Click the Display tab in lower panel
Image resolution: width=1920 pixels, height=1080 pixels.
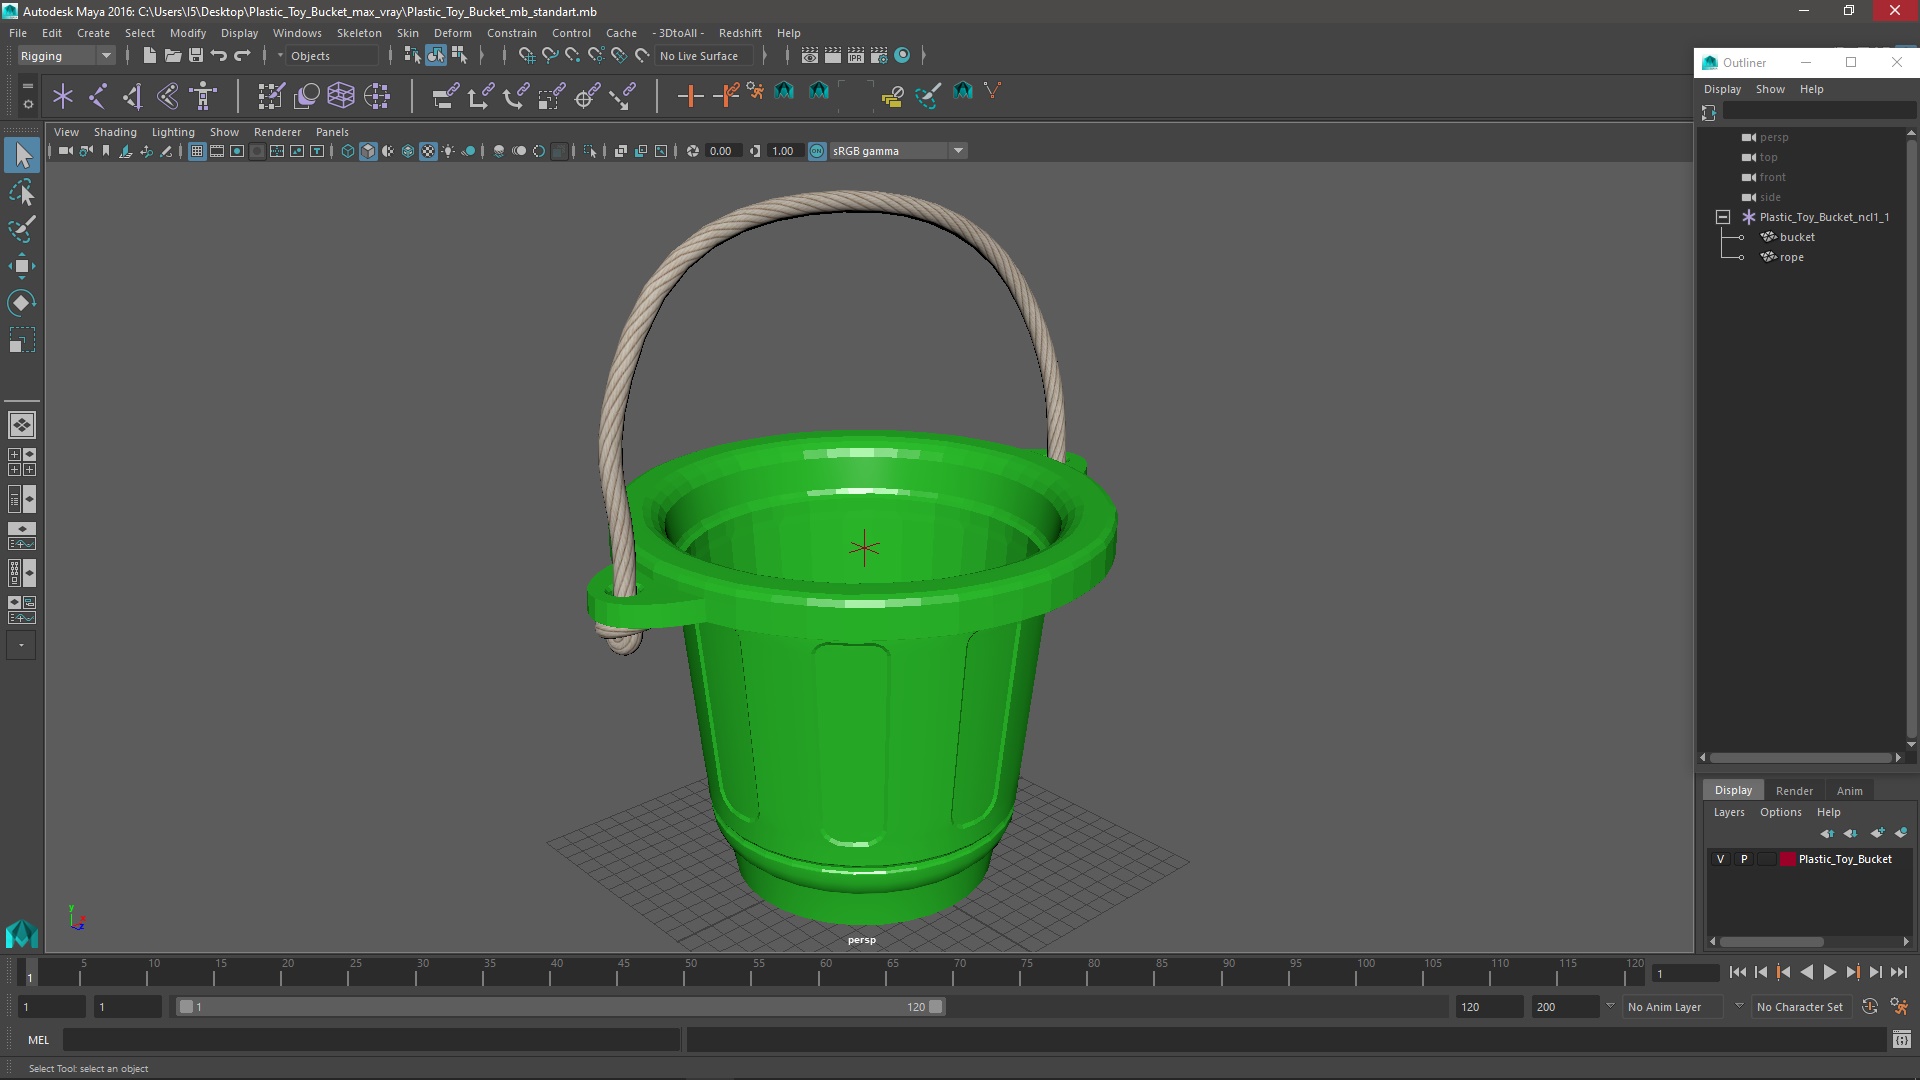click(1733, 790)
